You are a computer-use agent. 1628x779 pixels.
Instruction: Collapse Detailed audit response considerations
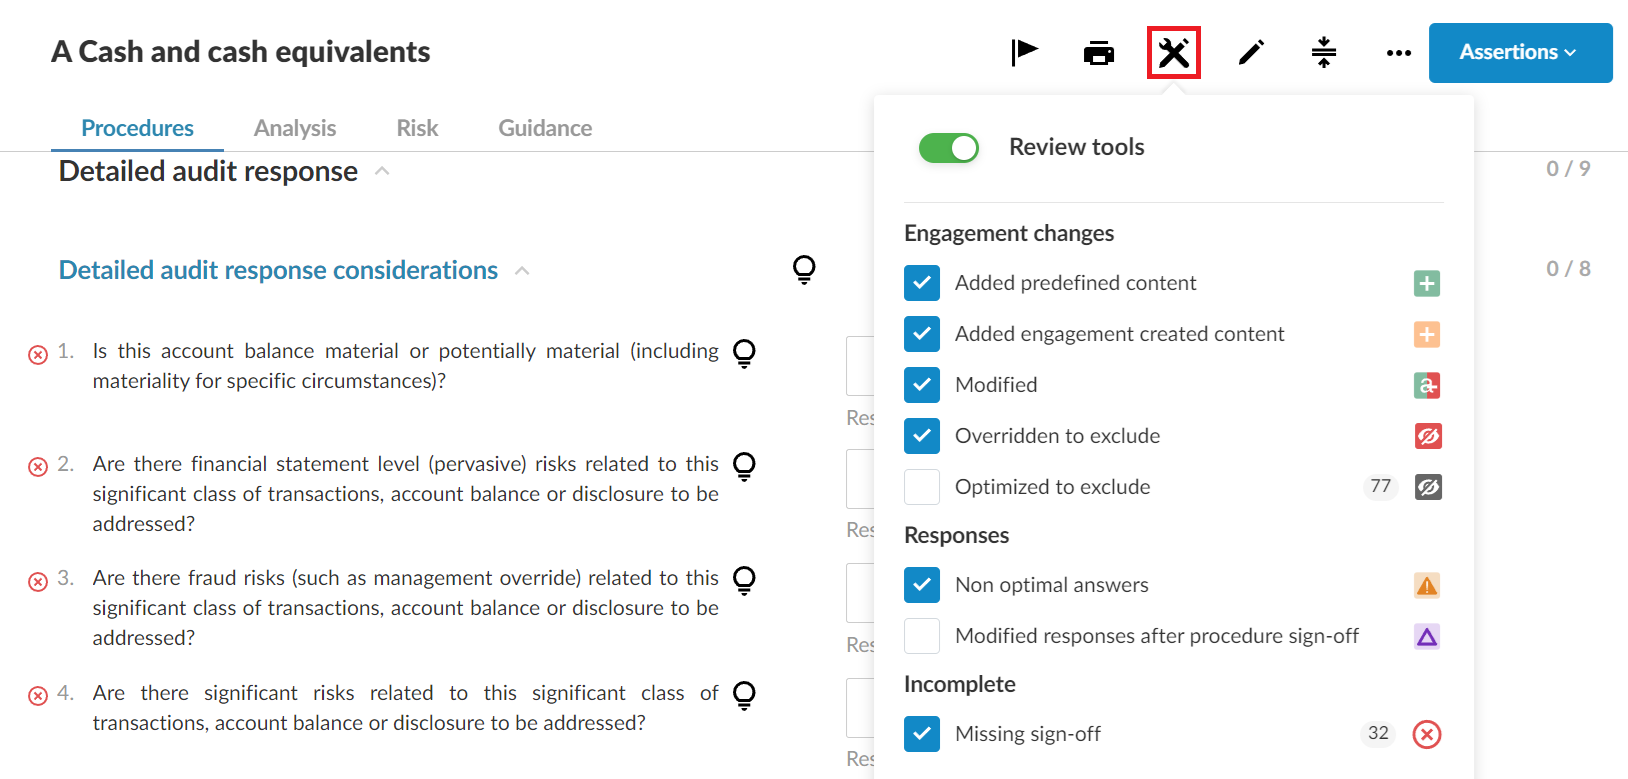[x=521, y=270]
